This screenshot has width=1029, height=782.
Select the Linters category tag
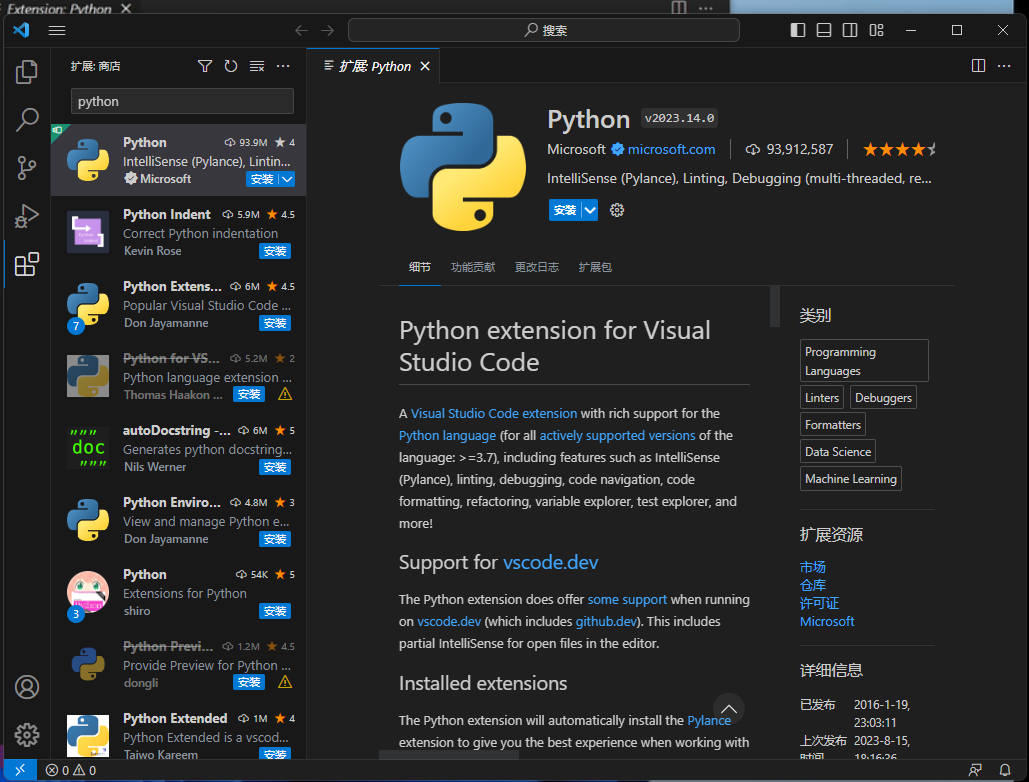[x=822, y=398]
